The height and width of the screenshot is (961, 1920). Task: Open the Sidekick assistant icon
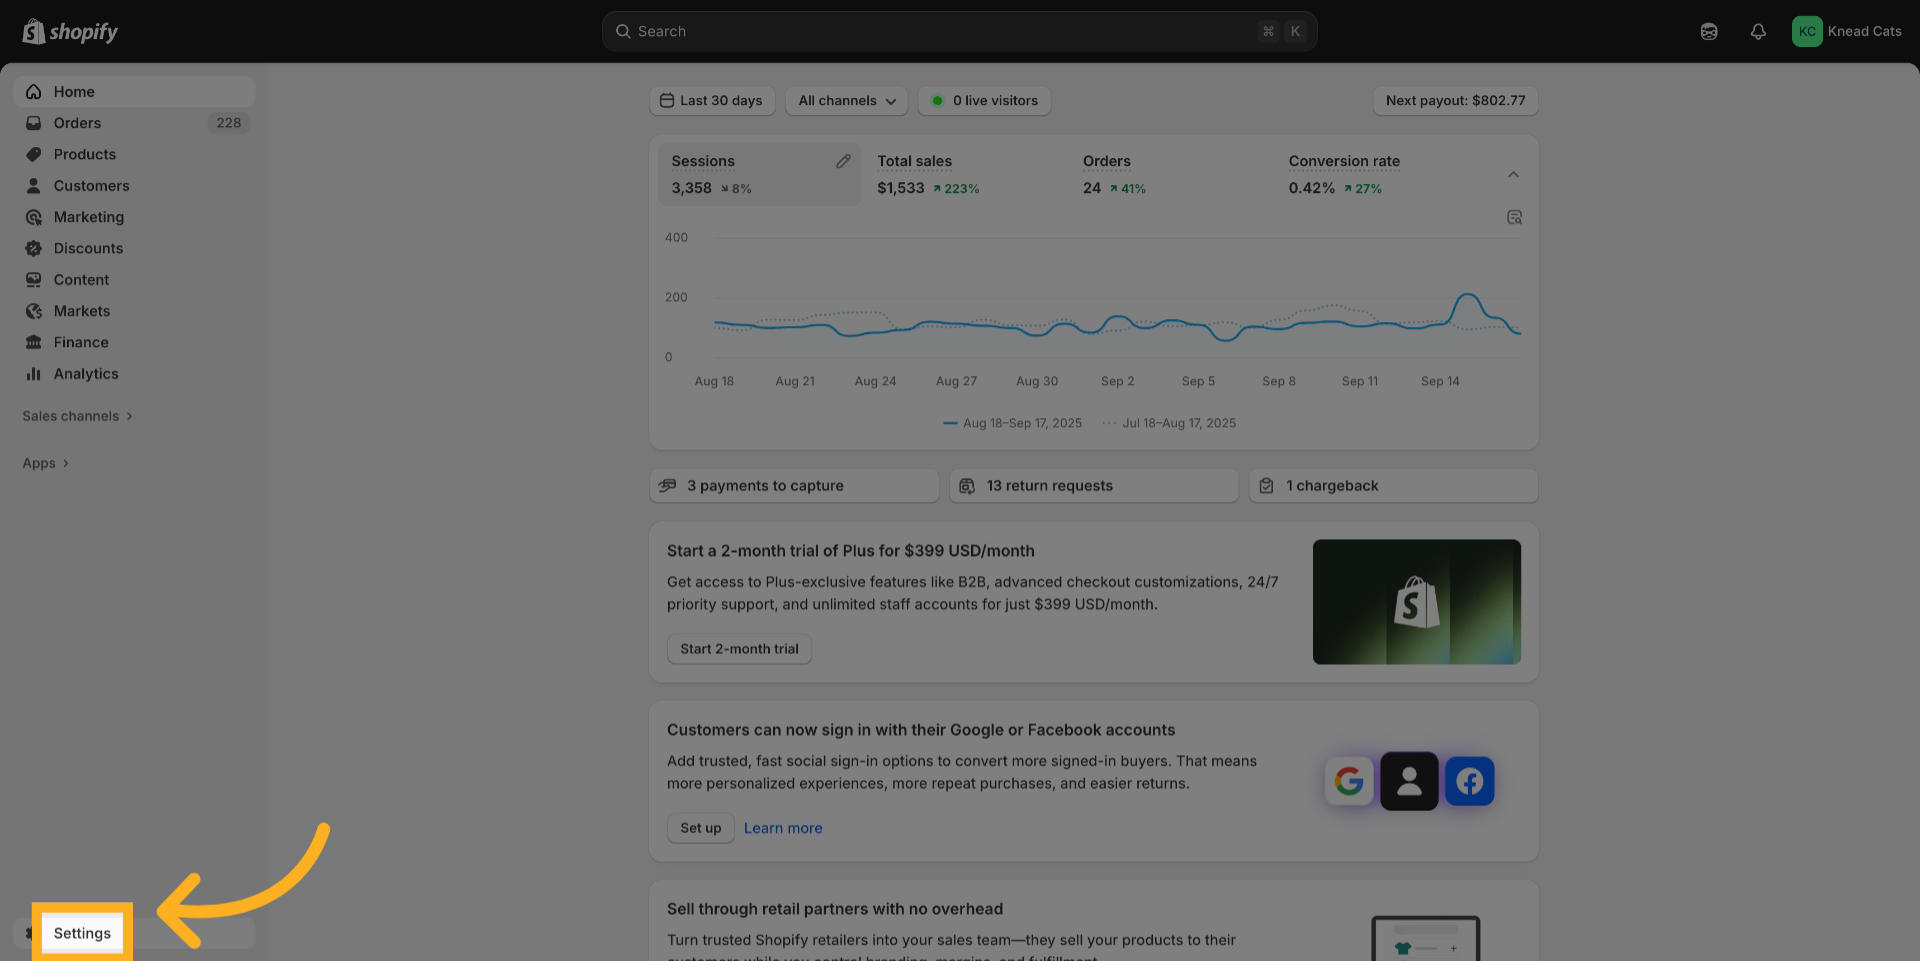click(x=1709, y=32)
